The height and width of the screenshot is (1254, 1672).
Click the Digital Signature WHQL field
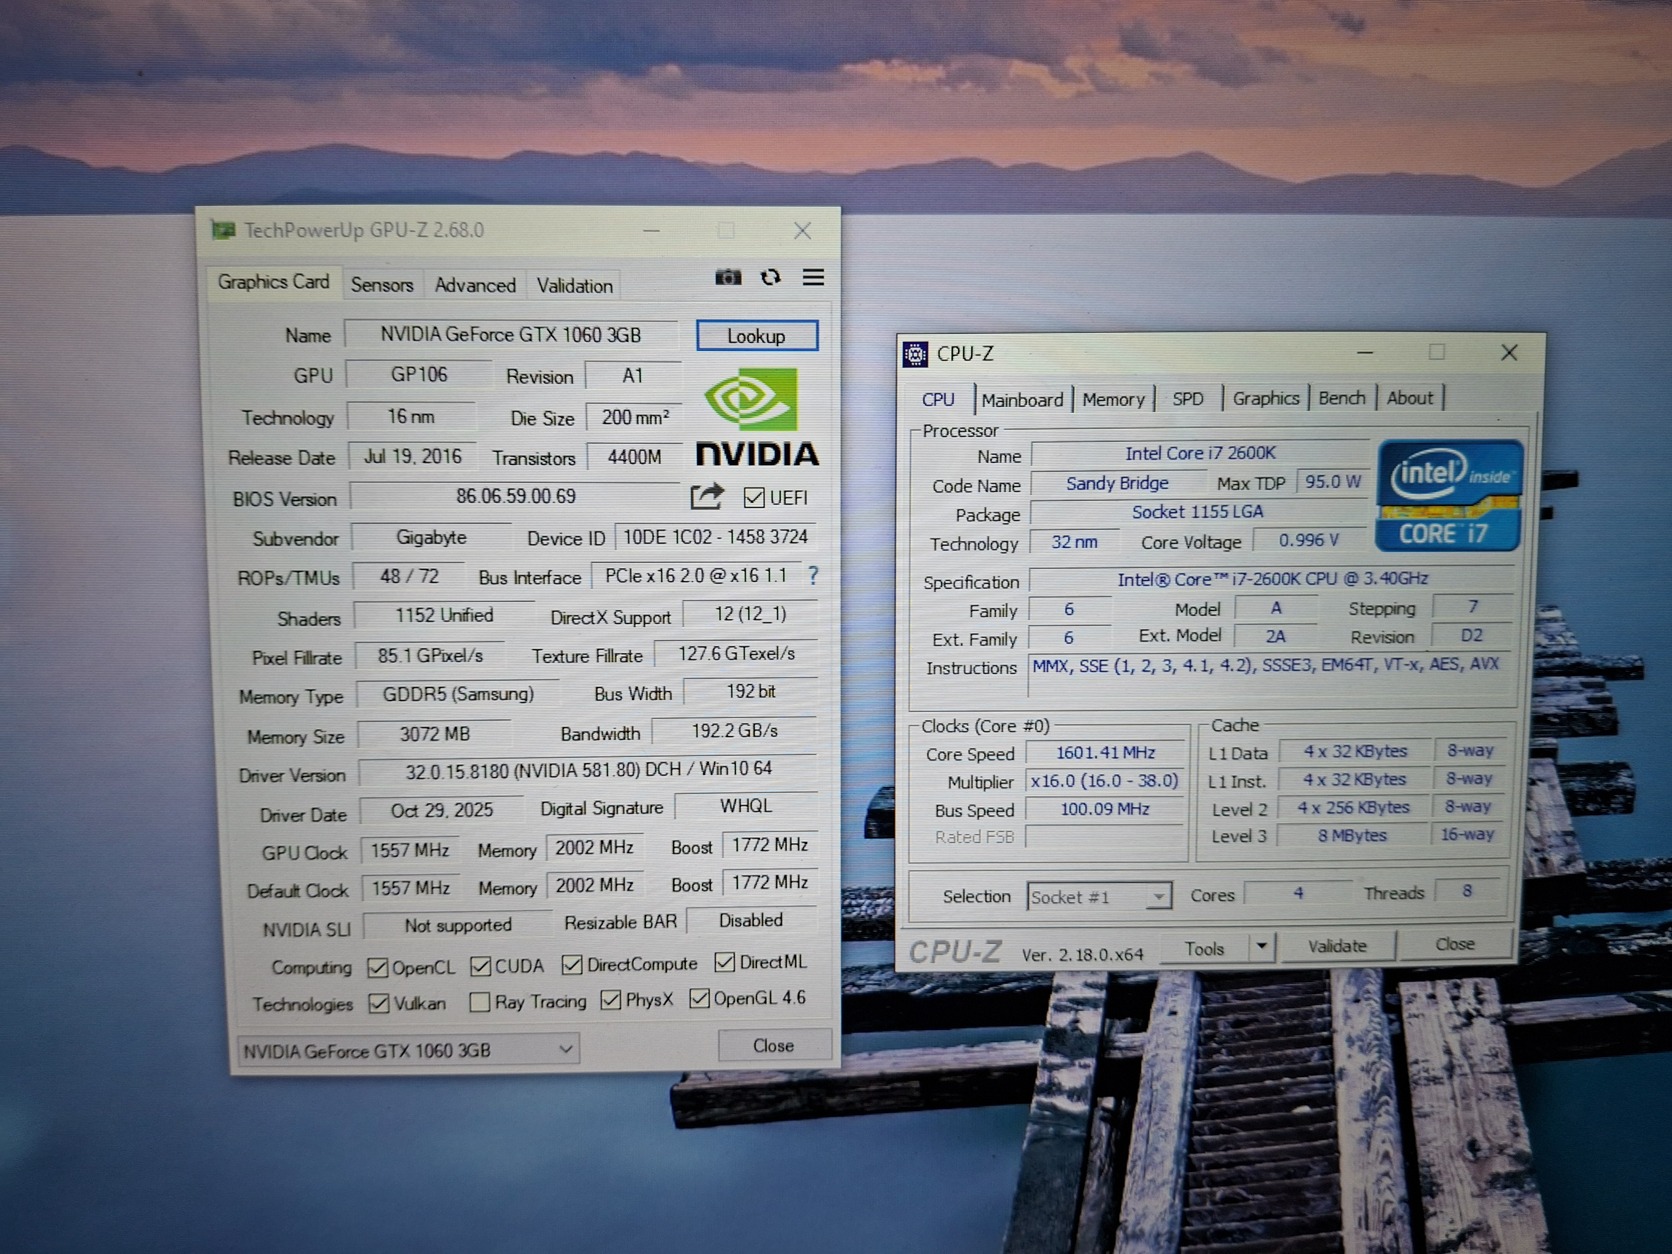pyautogui.click(x=746, y=806)
